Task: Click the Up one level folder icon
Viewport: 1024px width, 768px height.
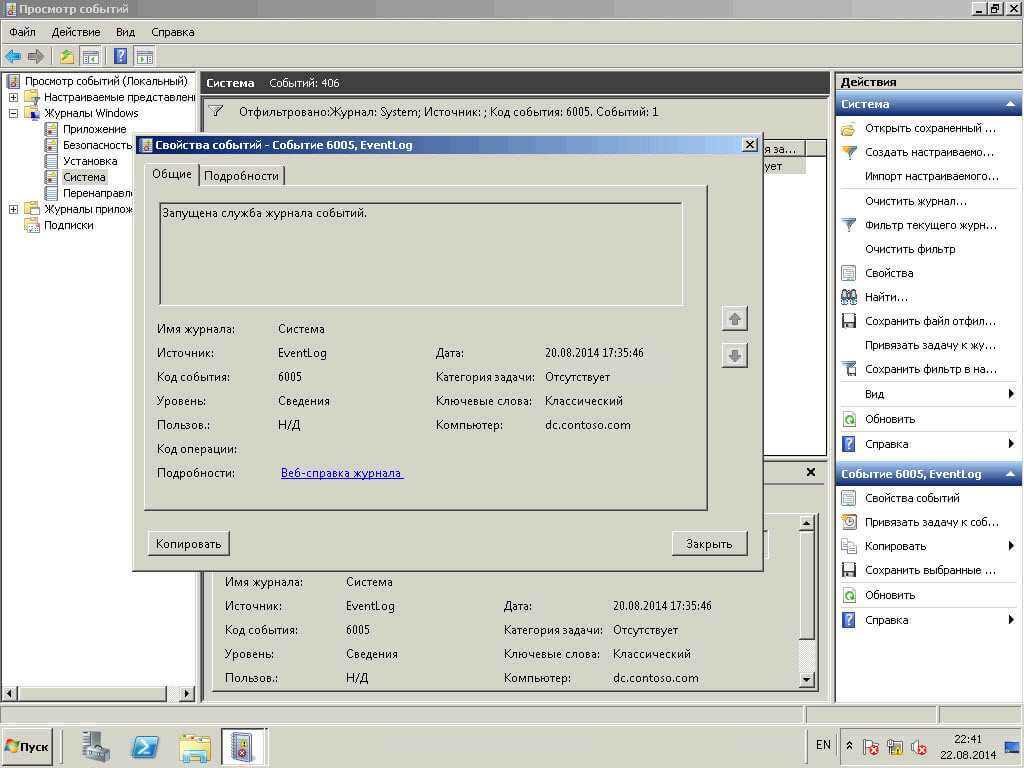Action: (66, 56)
